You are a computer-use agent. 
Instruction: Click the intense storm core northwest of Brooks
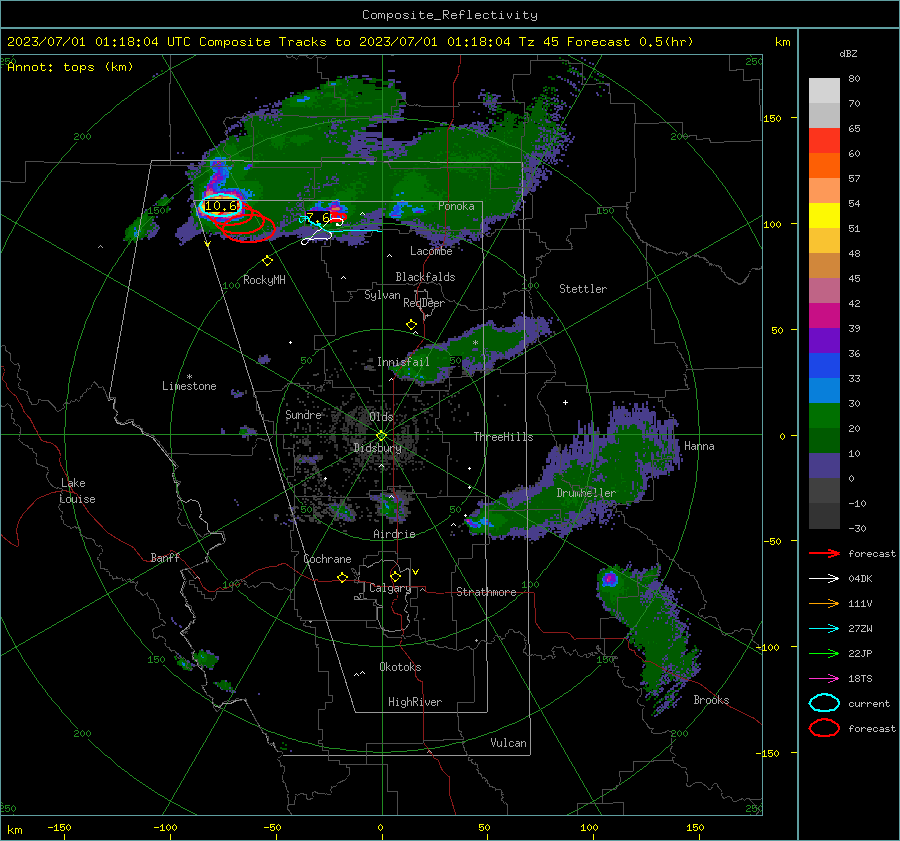[x=610, y=579]
